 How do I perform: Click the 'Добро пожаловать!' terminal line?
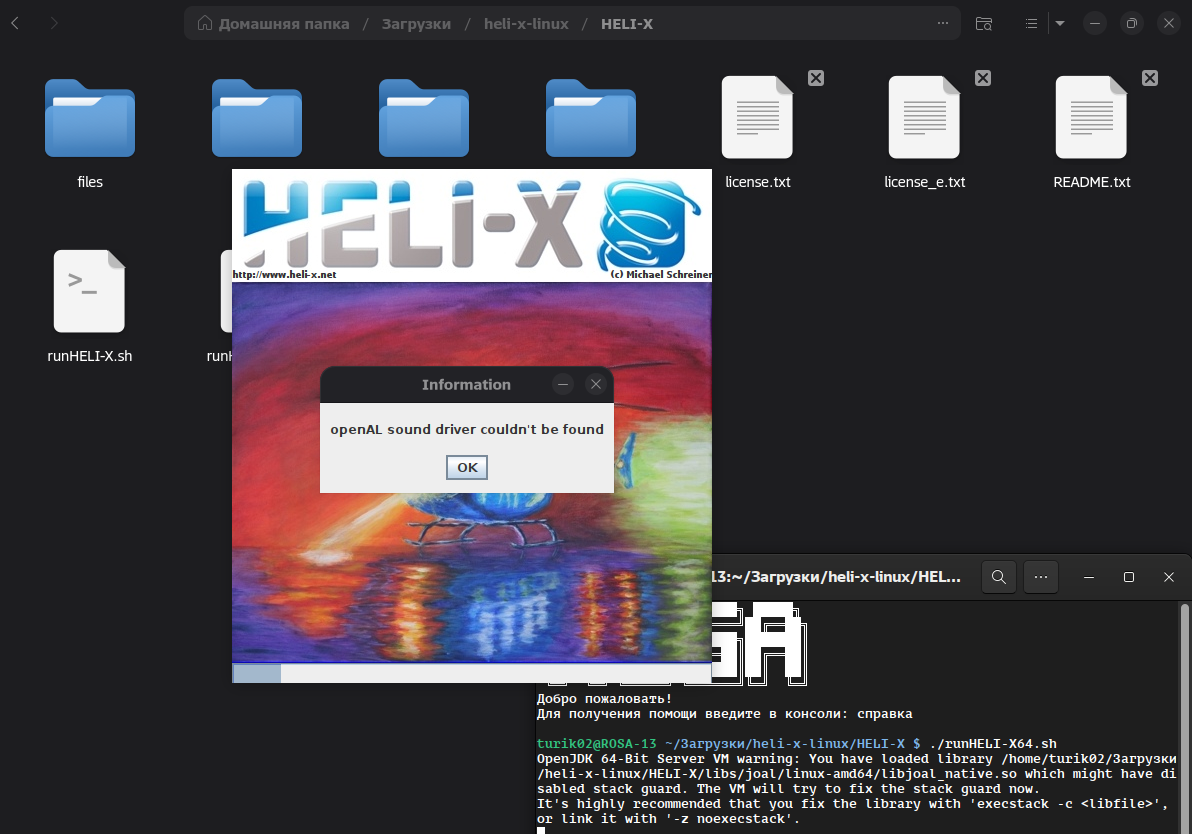point(604,699)
